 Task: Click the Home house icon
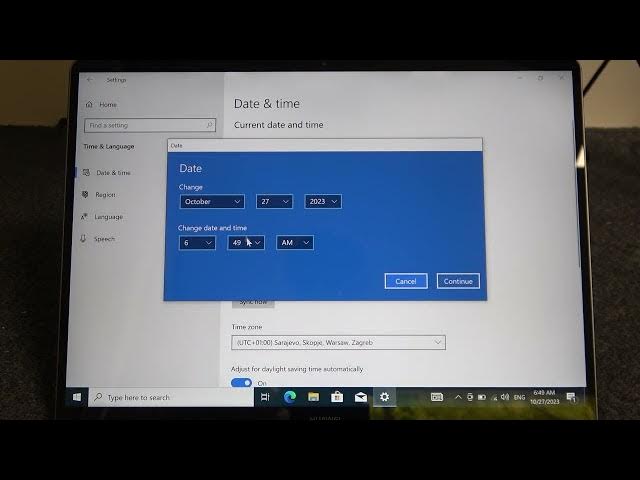89,104
